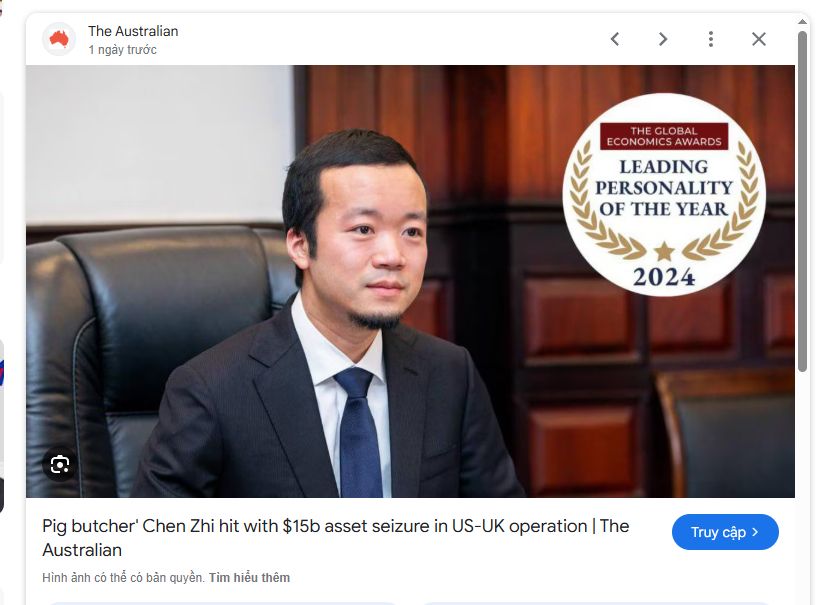Click the 1 ngày trước timestamp
Screen dimensions: 824x605
click(x=122, y=50)
